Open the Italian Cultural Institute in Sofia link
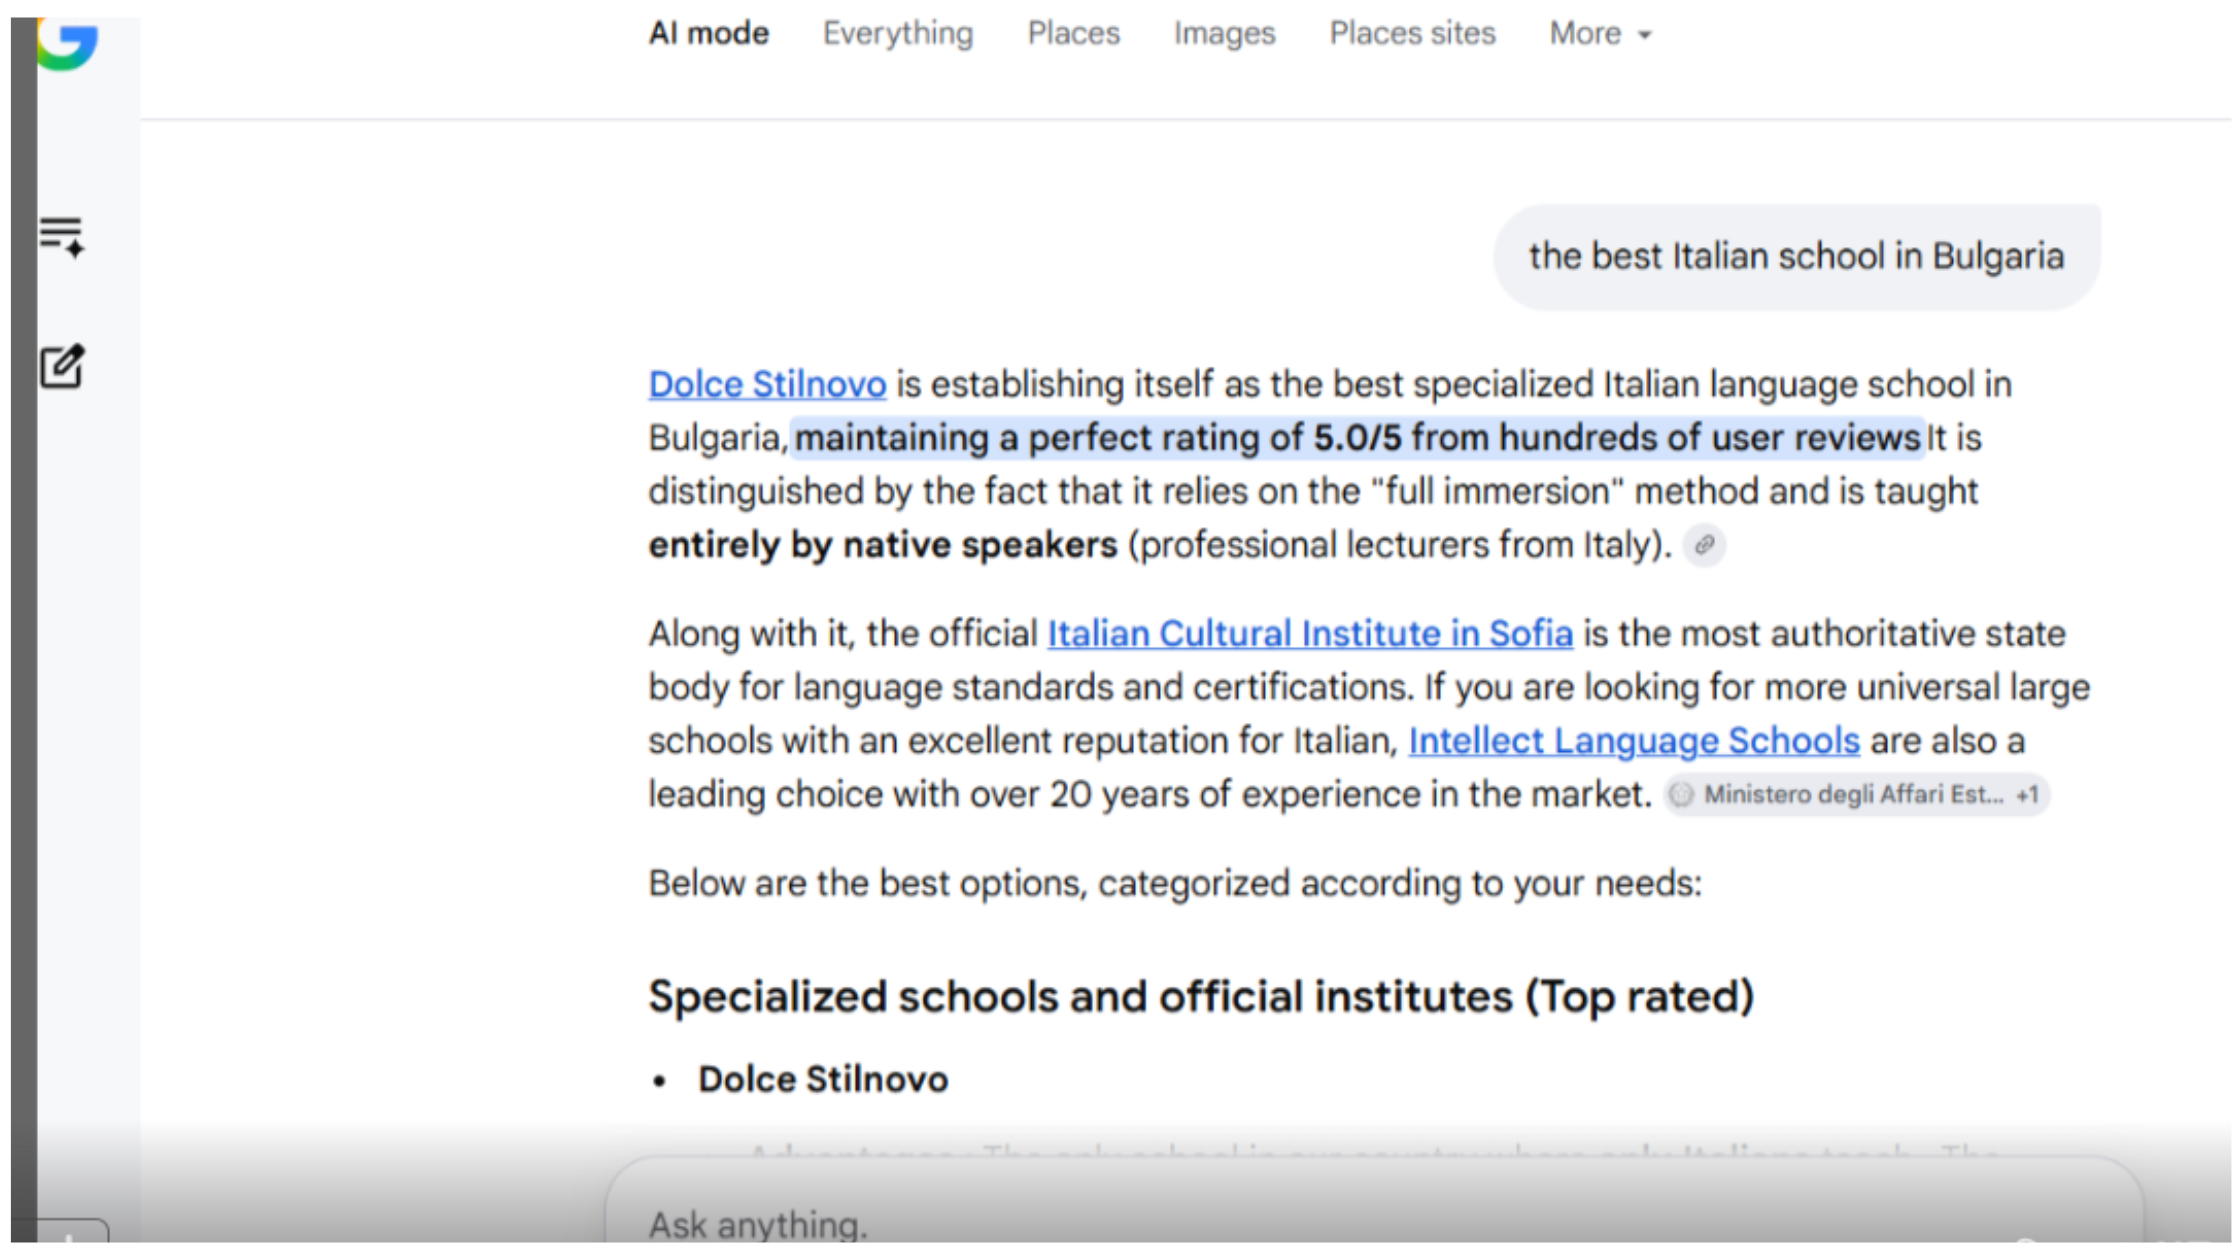 pos(1310,634)
